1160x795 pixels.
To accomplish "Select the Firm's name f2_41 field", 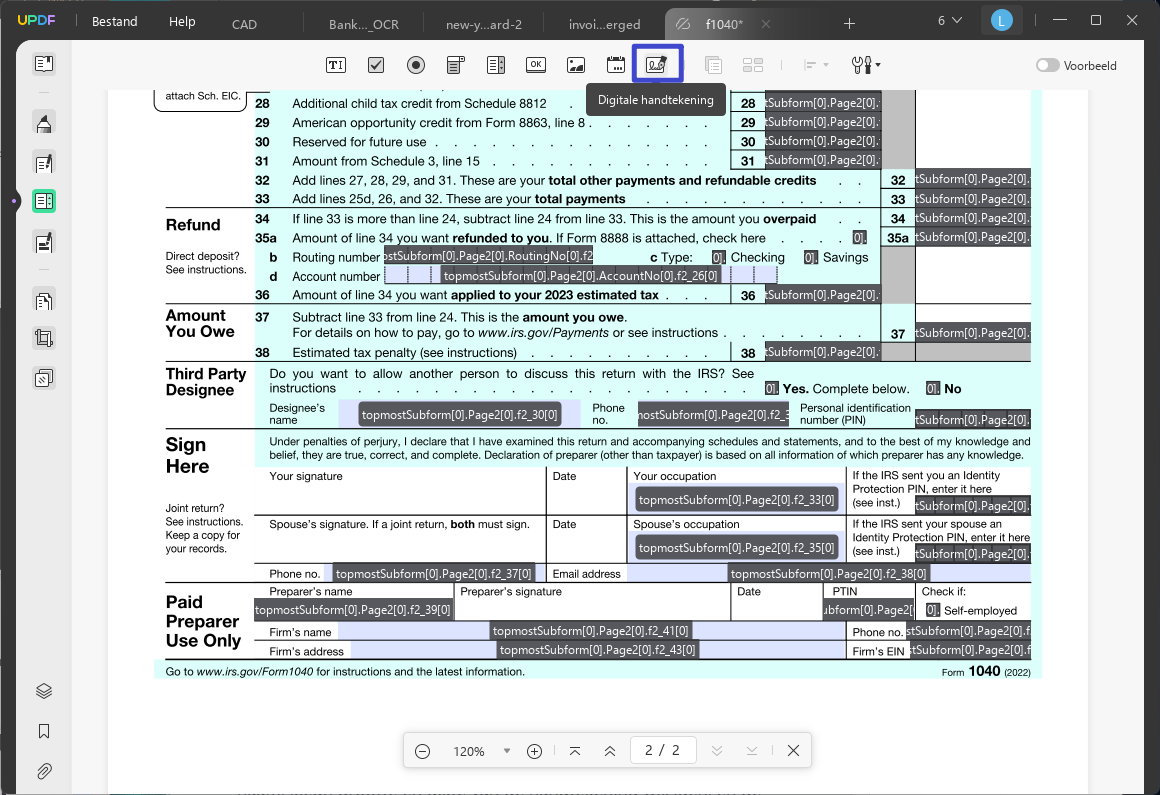I will 591,631.
